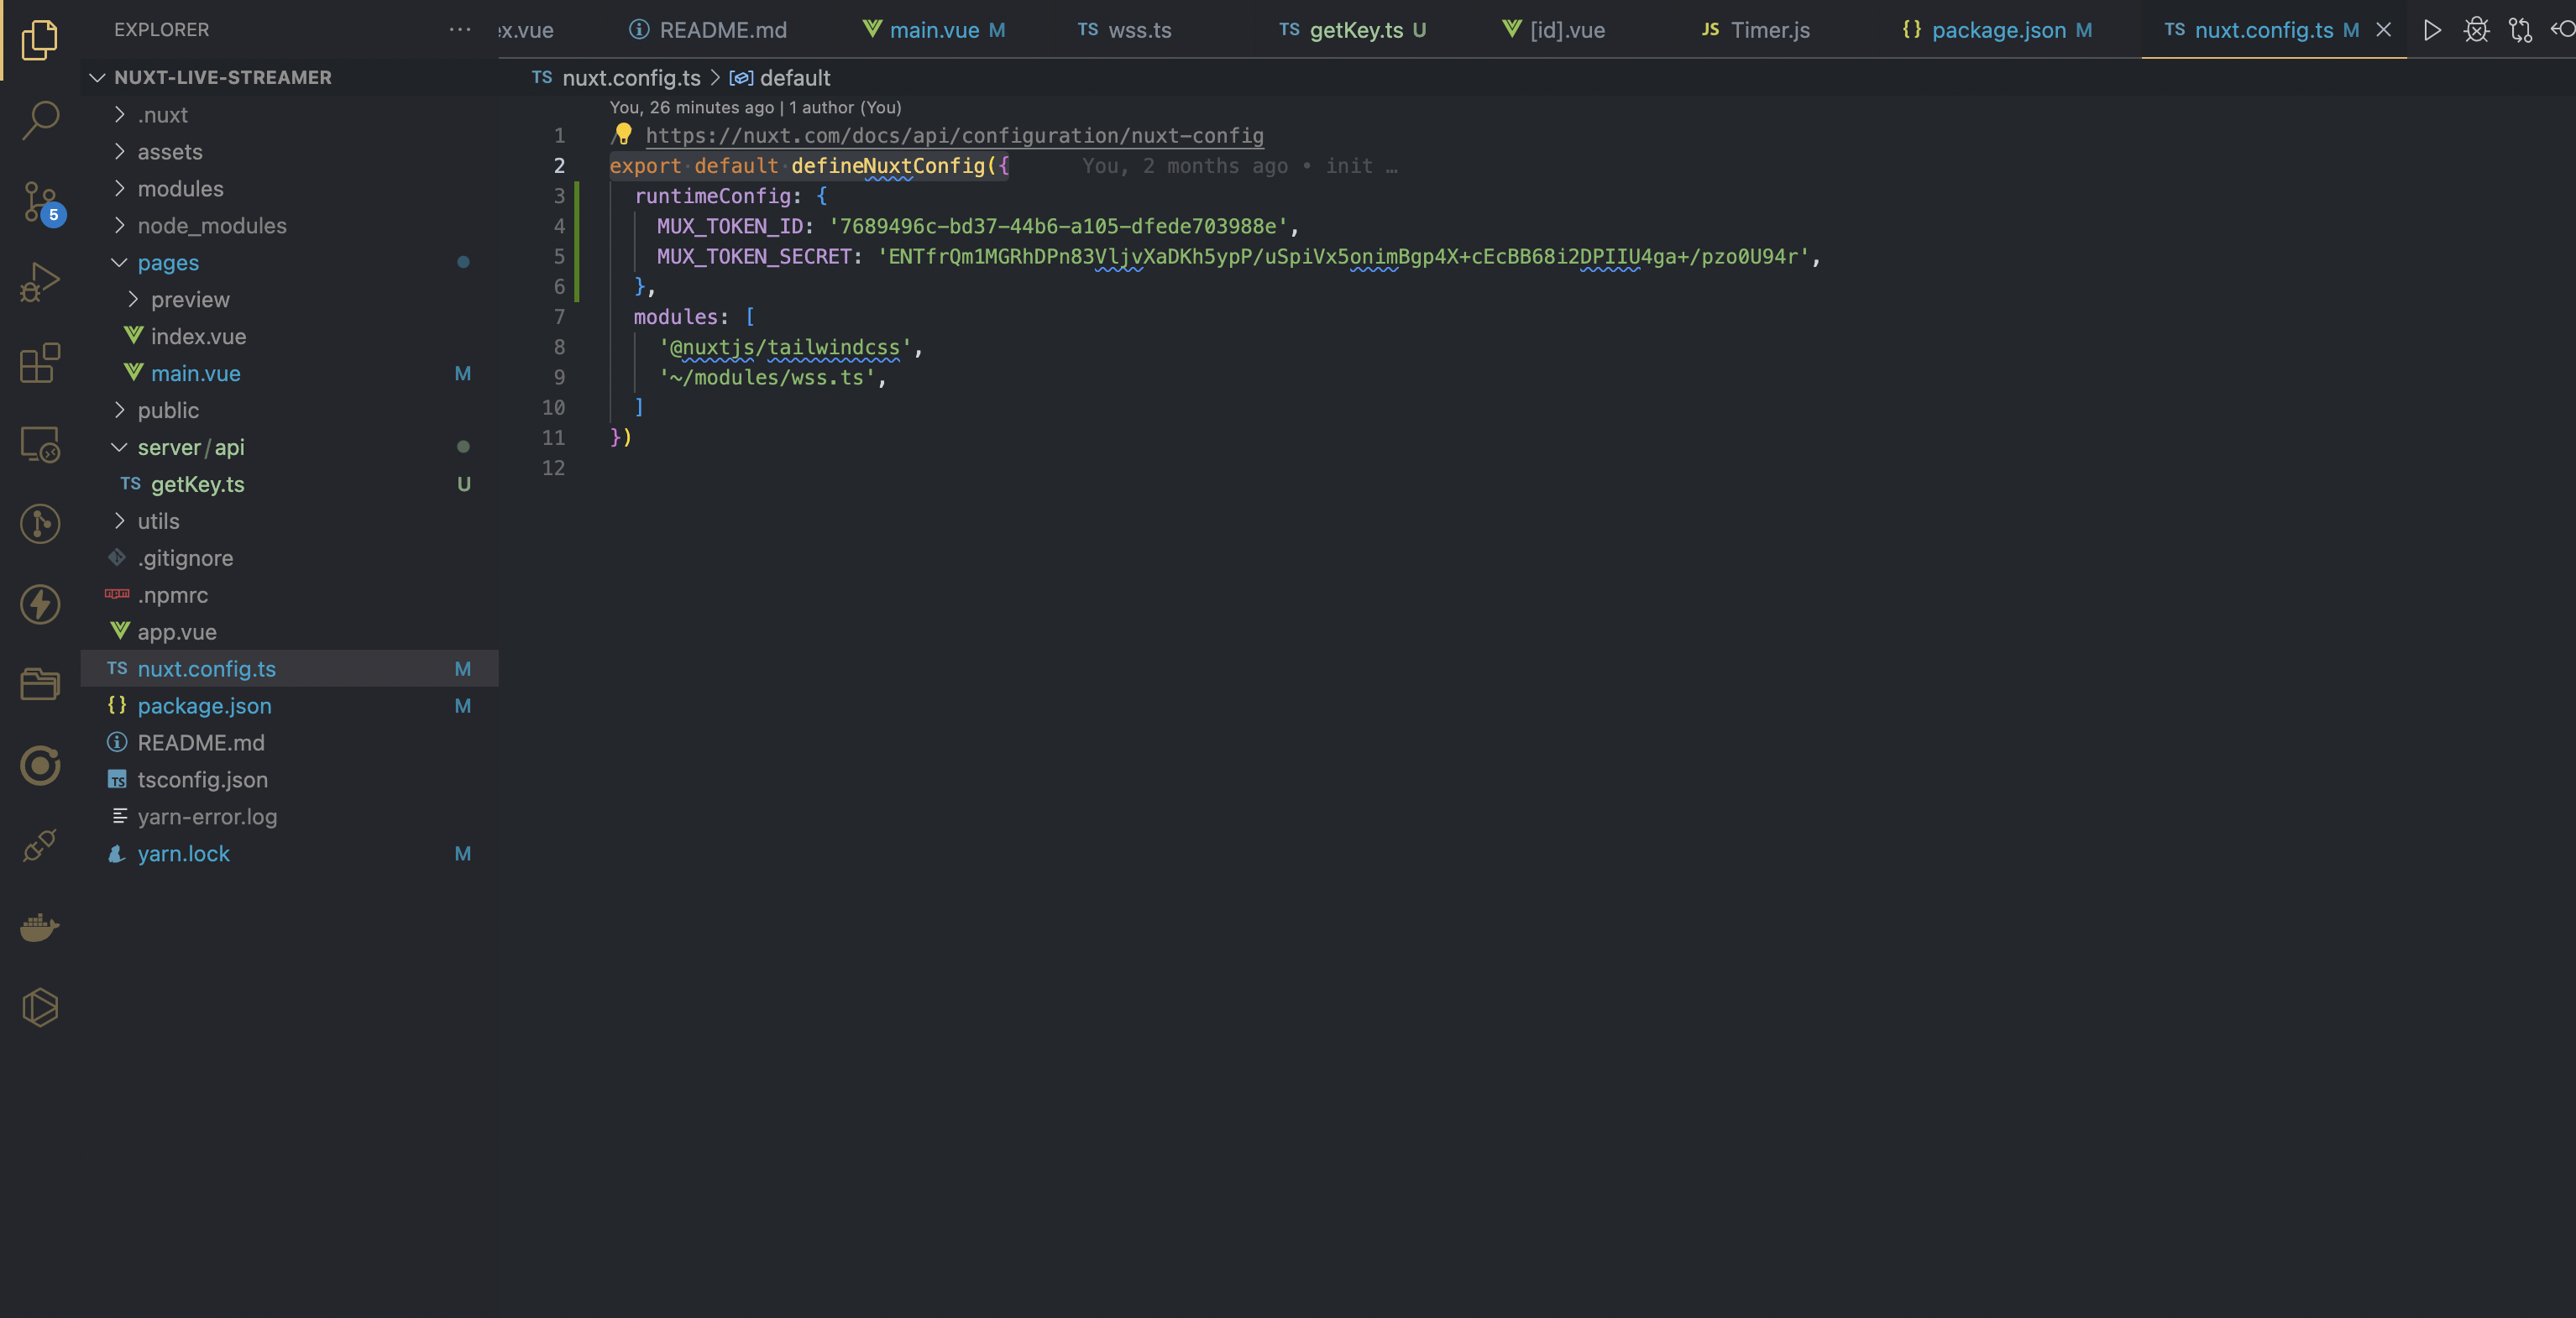Expand the public folder
The image size is (2576, 1318).
pos(288,410)
